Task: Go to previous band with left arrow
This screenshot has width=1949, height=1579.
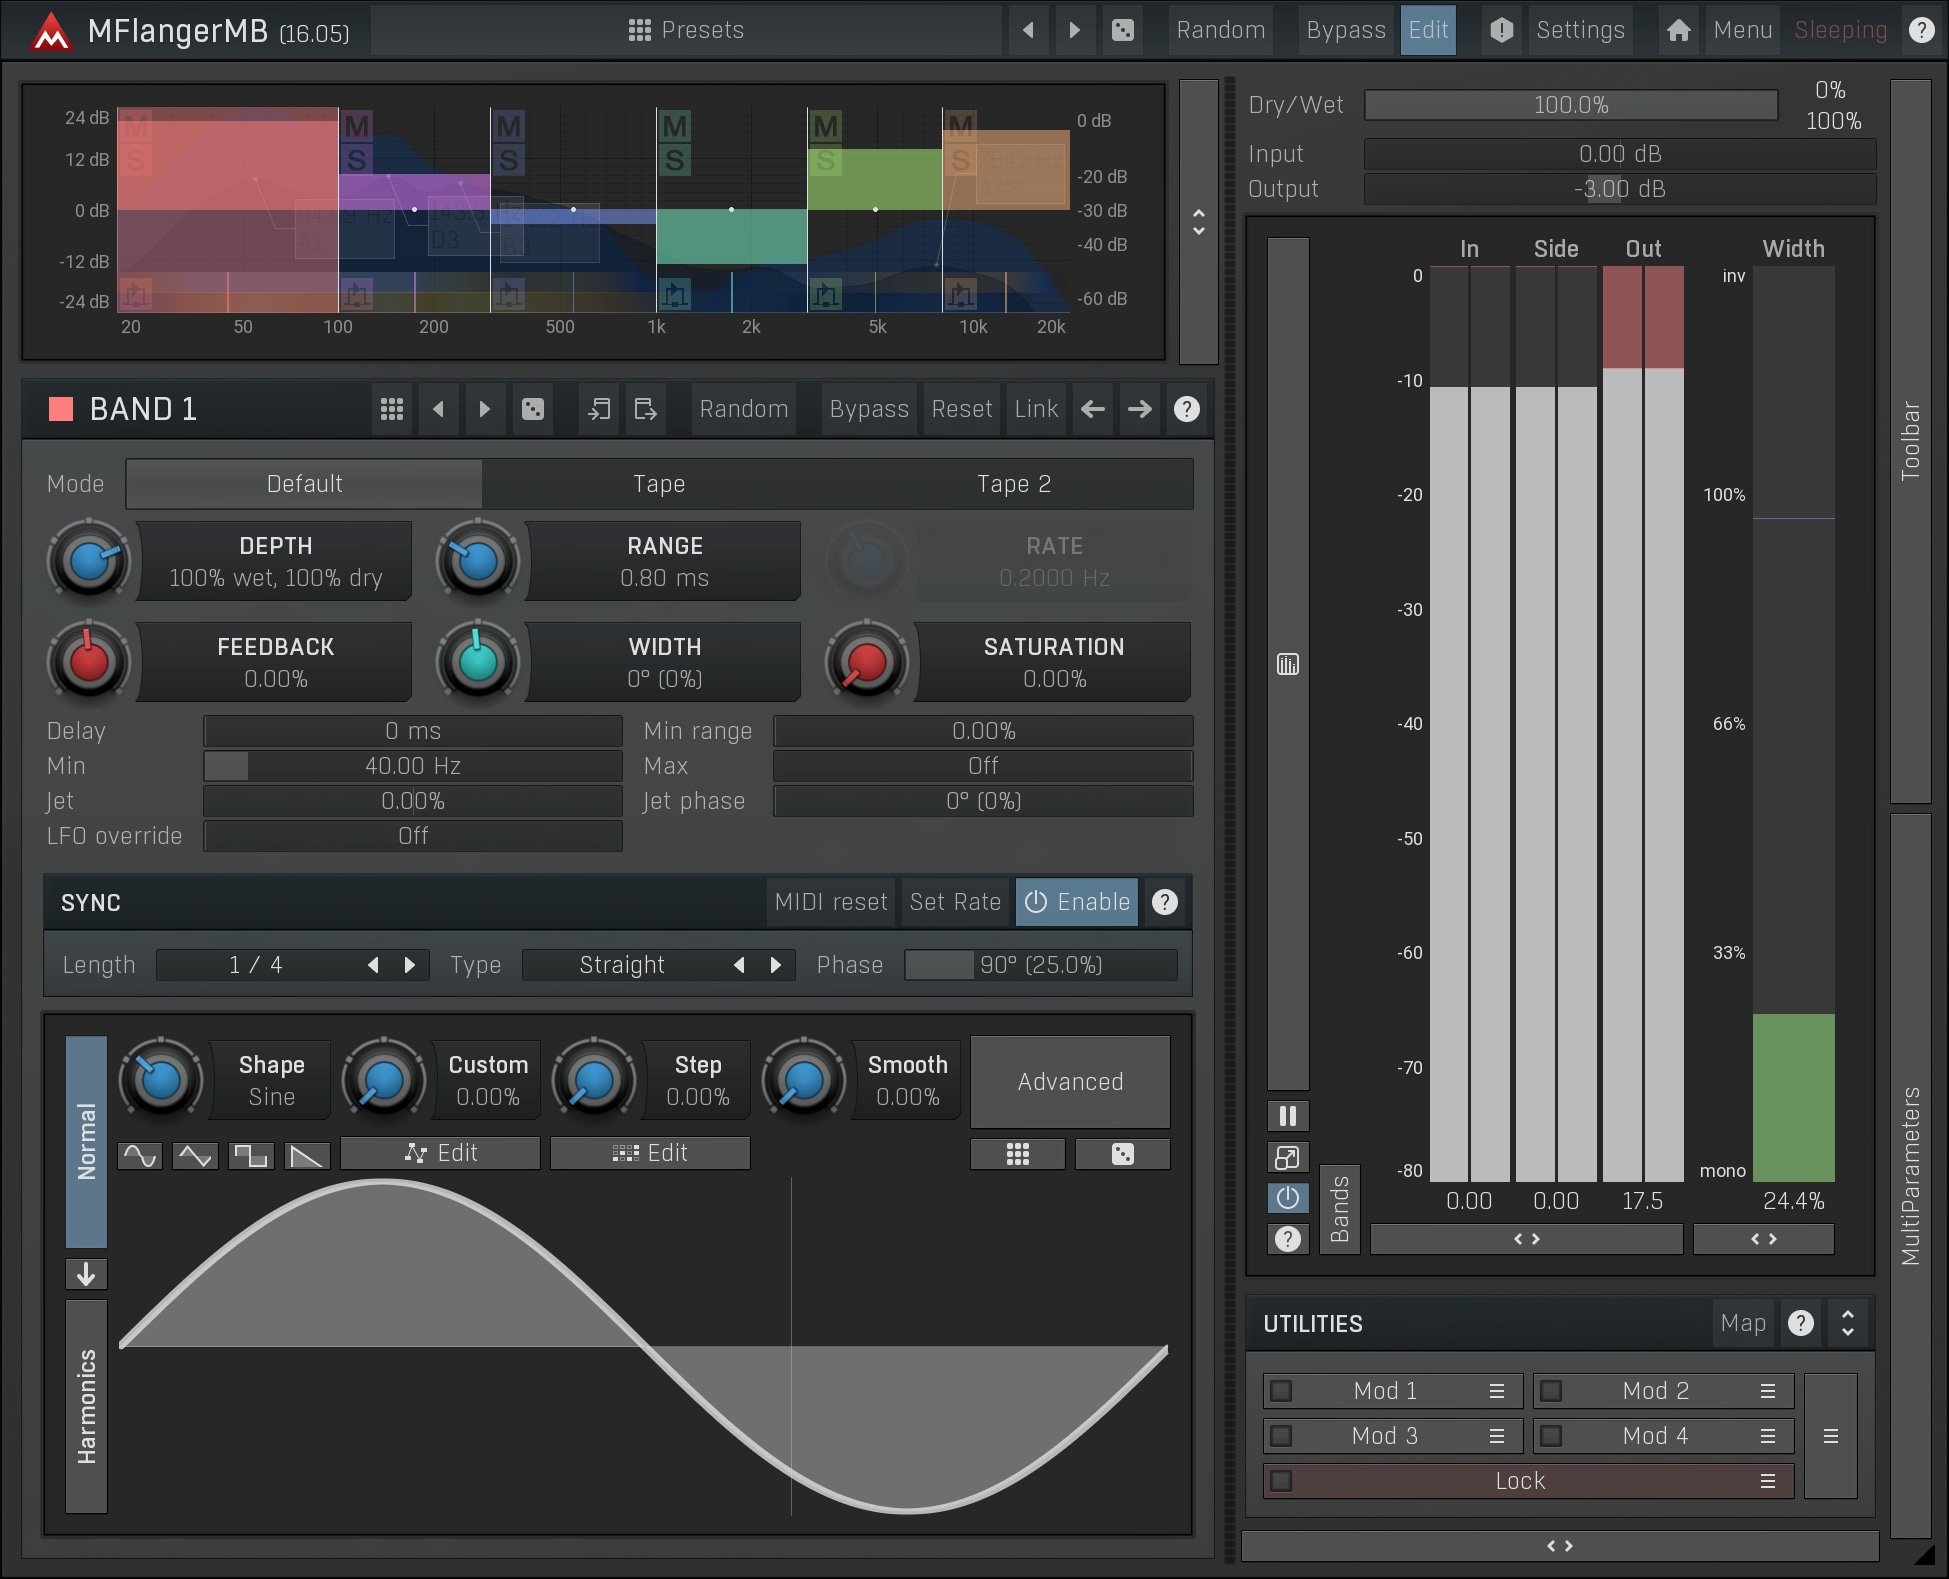Action: click(1093, 409)
